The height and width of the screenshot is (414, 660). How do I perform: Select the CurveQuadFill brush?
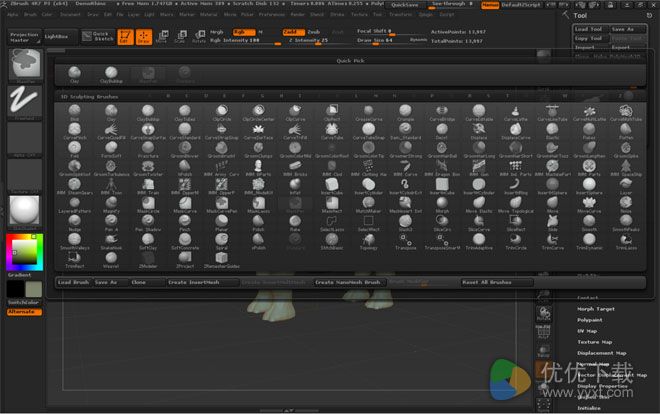click(111, 131)
